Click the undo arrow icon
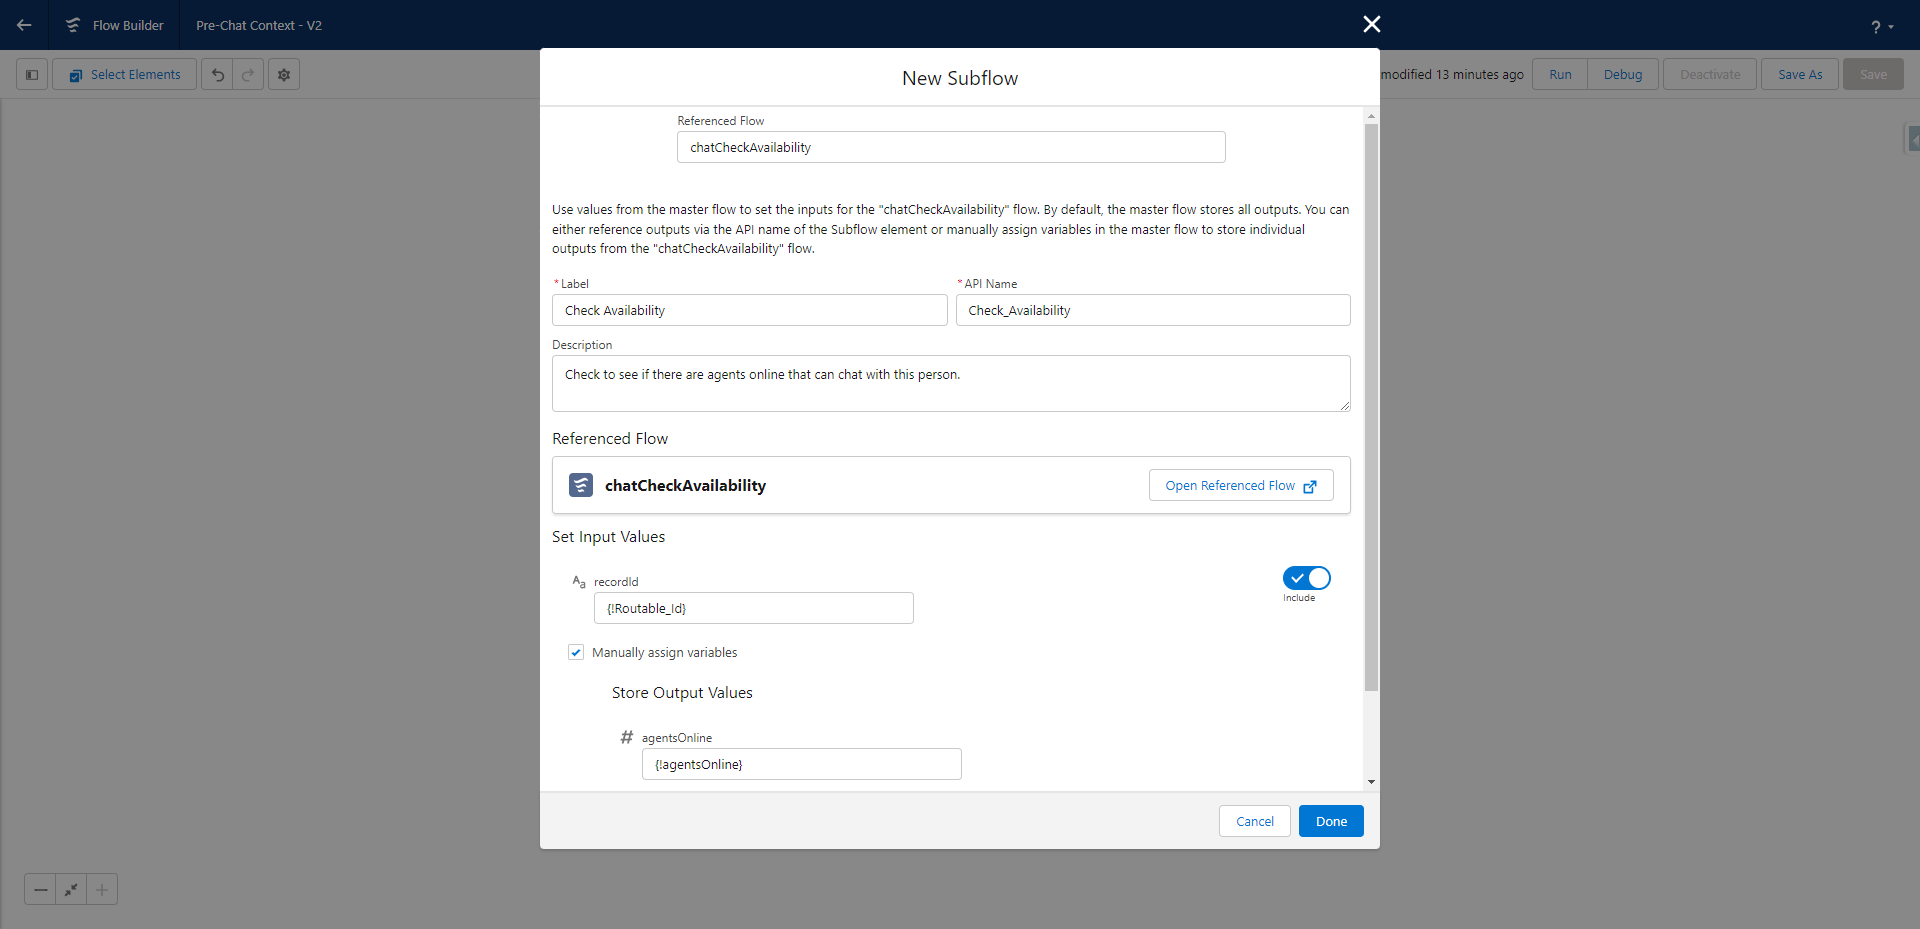Screen dimensions: 1920x929 (217, 75)
